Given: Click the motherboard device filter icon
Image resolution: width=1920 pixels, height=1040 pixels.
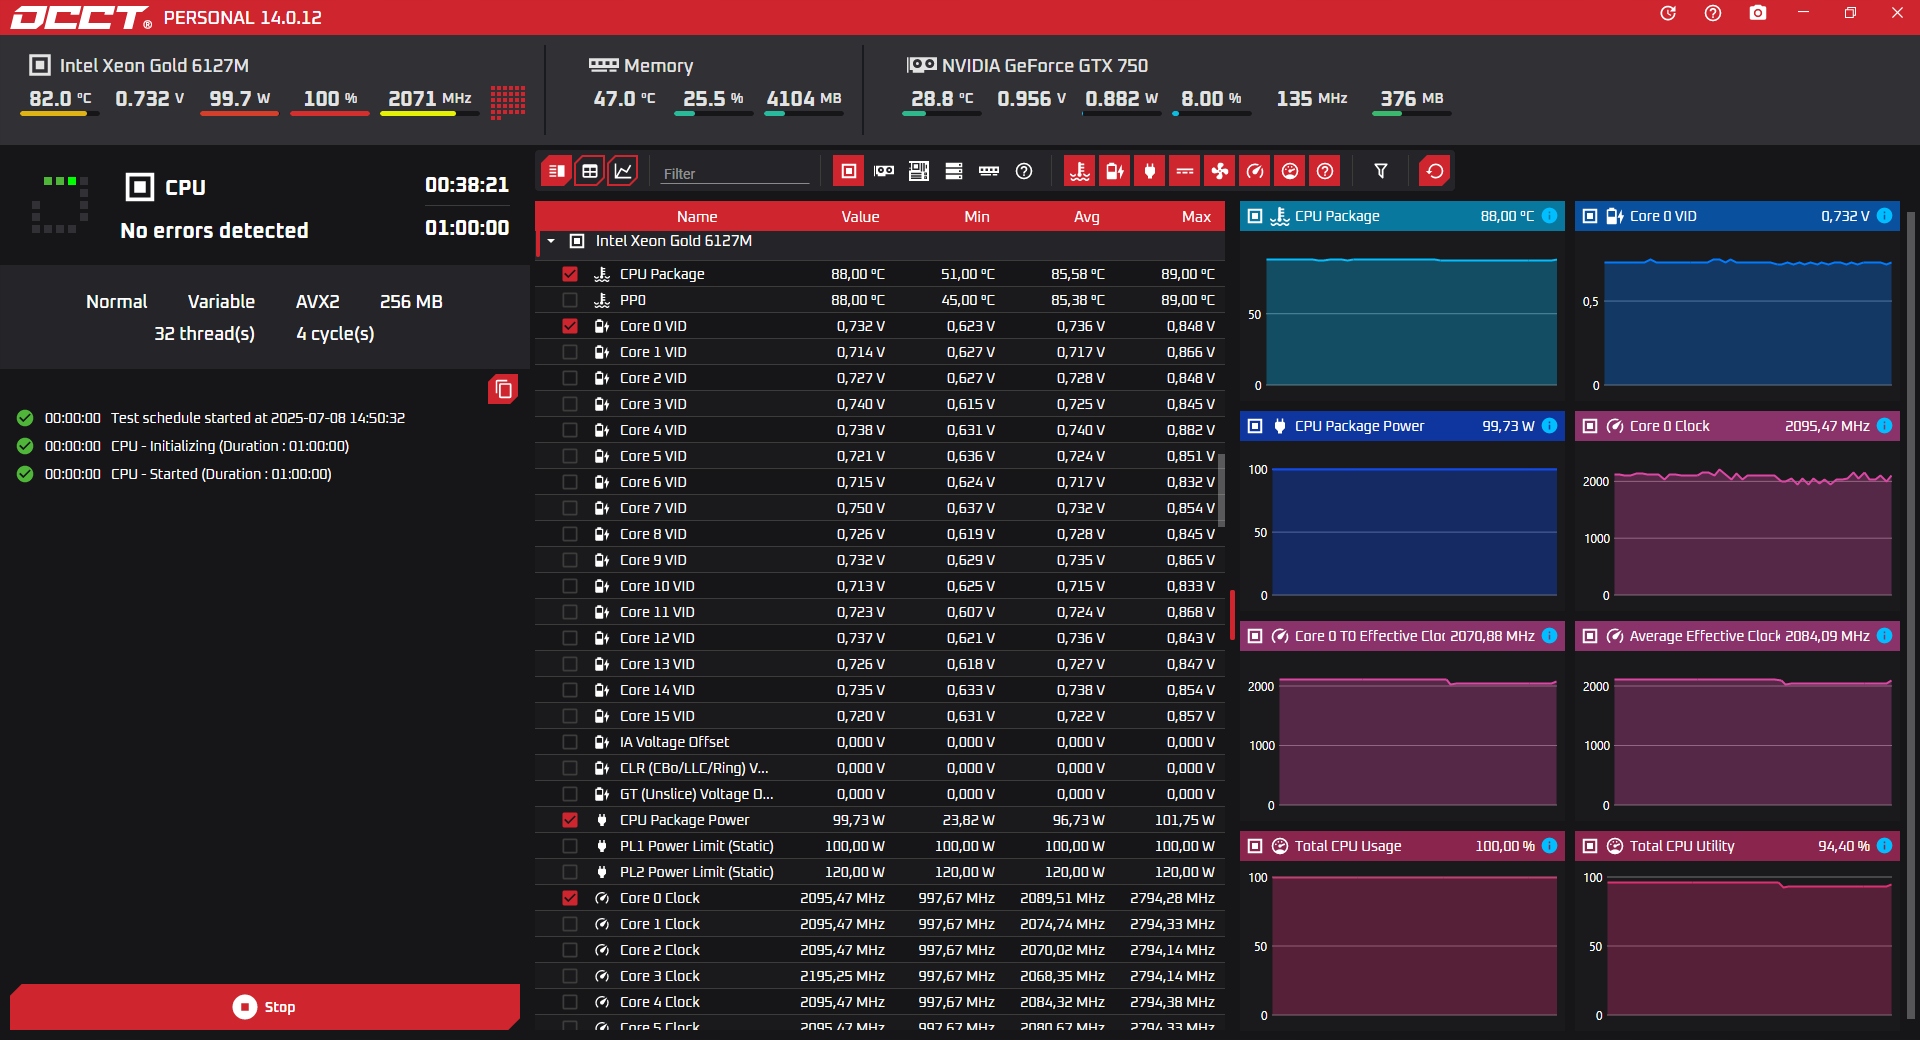Looking at the screenshot, I should point(919,171).
